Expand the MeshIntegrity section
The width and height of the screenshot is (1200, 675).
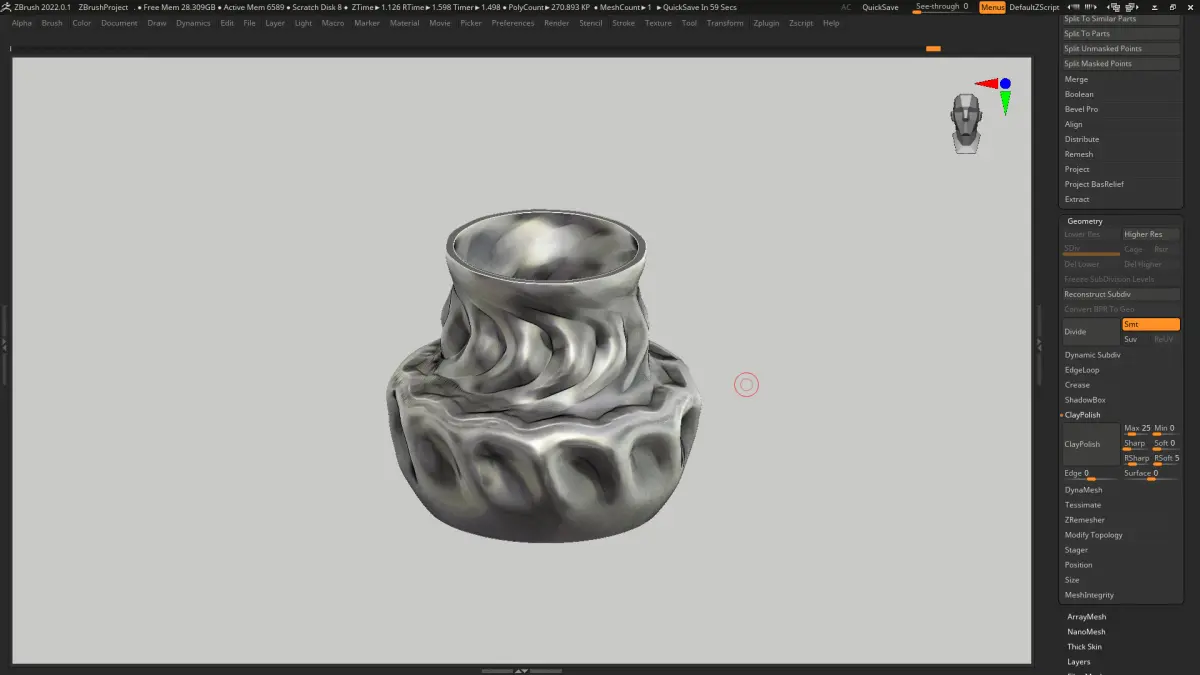point(1089,595)
